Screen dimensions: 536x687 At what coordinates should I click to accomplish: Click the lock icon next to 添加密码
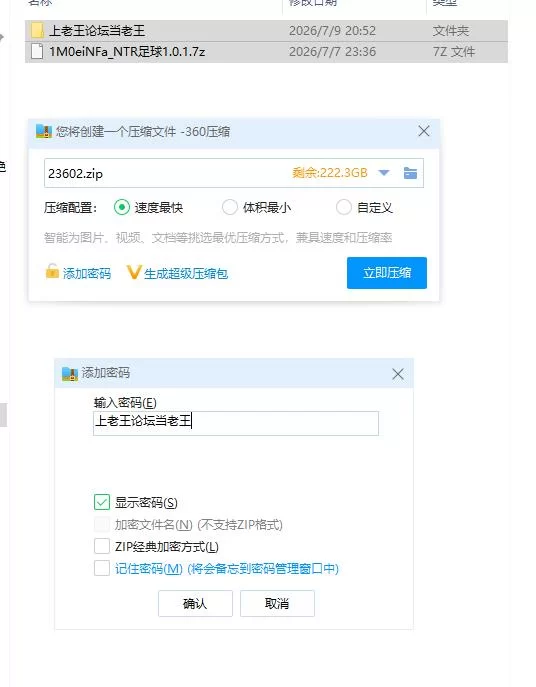[x=52, y=271]
